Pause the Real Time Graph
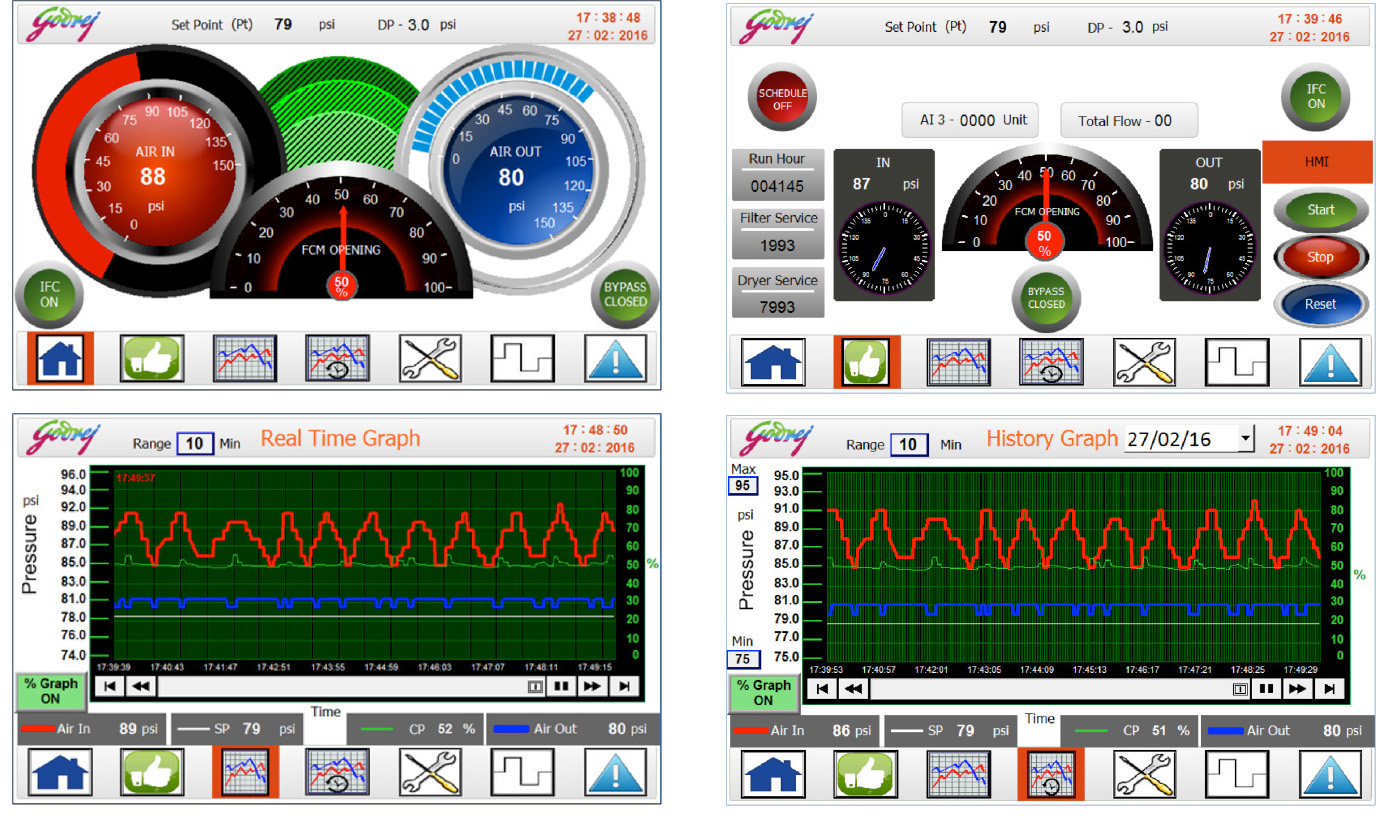 [x=562, y=686]
